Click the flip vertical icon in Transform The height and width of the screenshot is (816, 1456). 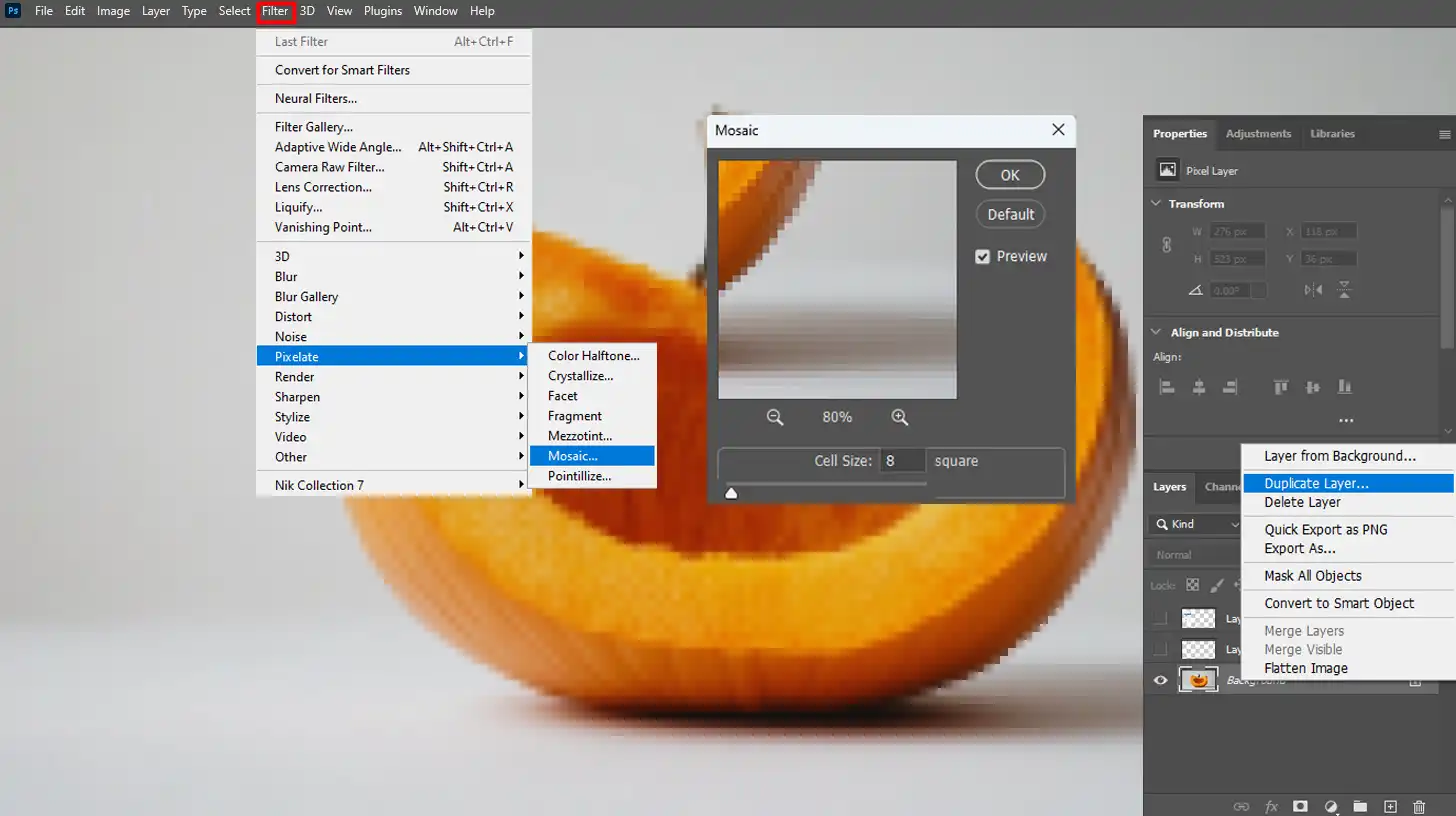[x=1344, y=290]
